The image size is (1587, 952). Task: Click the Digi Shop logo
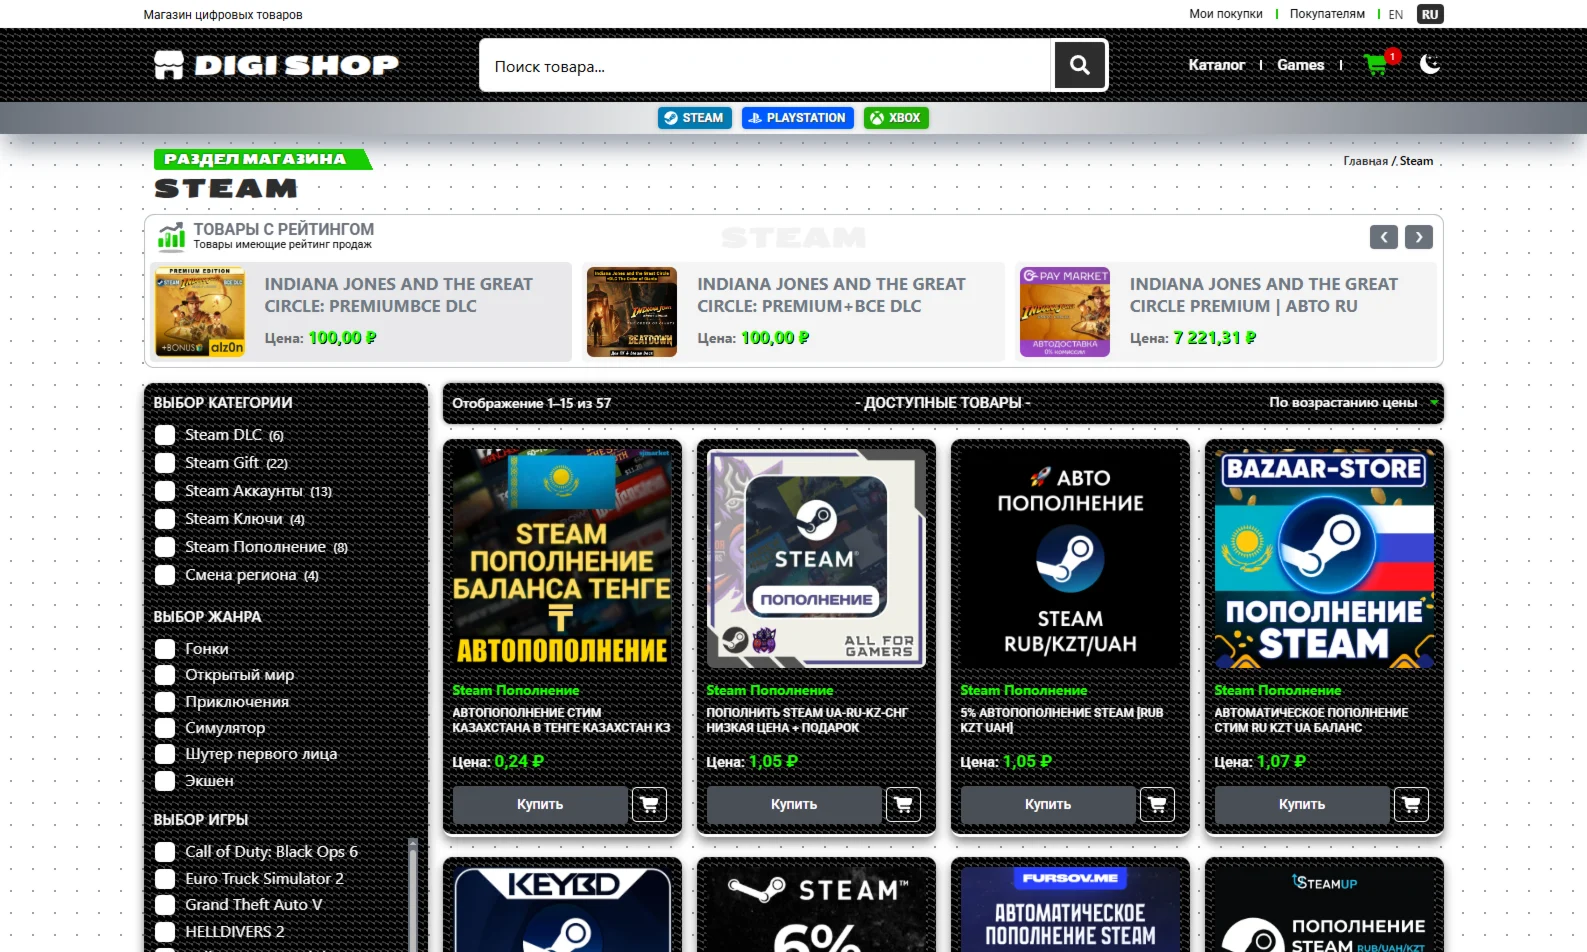276,65
